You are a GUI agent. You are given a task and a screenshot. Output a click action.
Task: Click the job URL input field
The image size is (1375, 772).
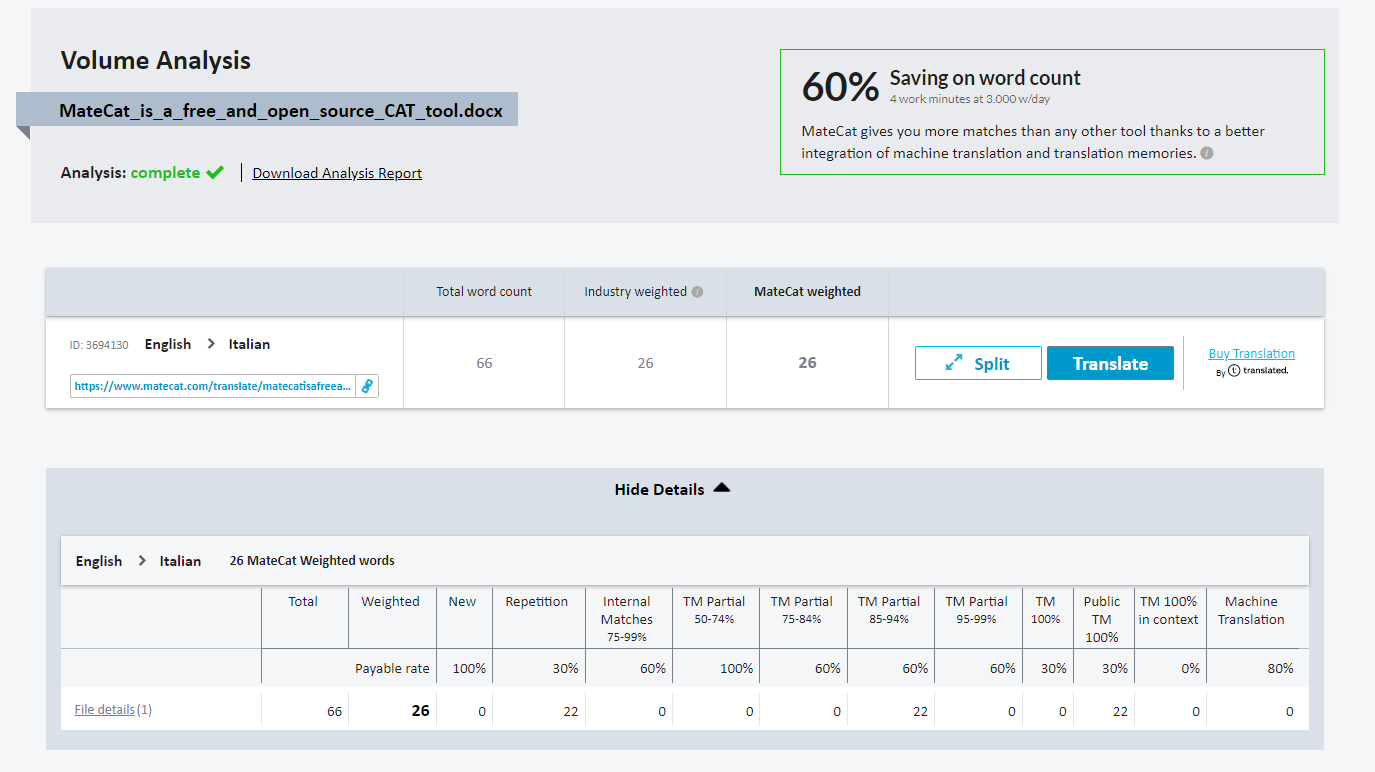pos(213,386)
